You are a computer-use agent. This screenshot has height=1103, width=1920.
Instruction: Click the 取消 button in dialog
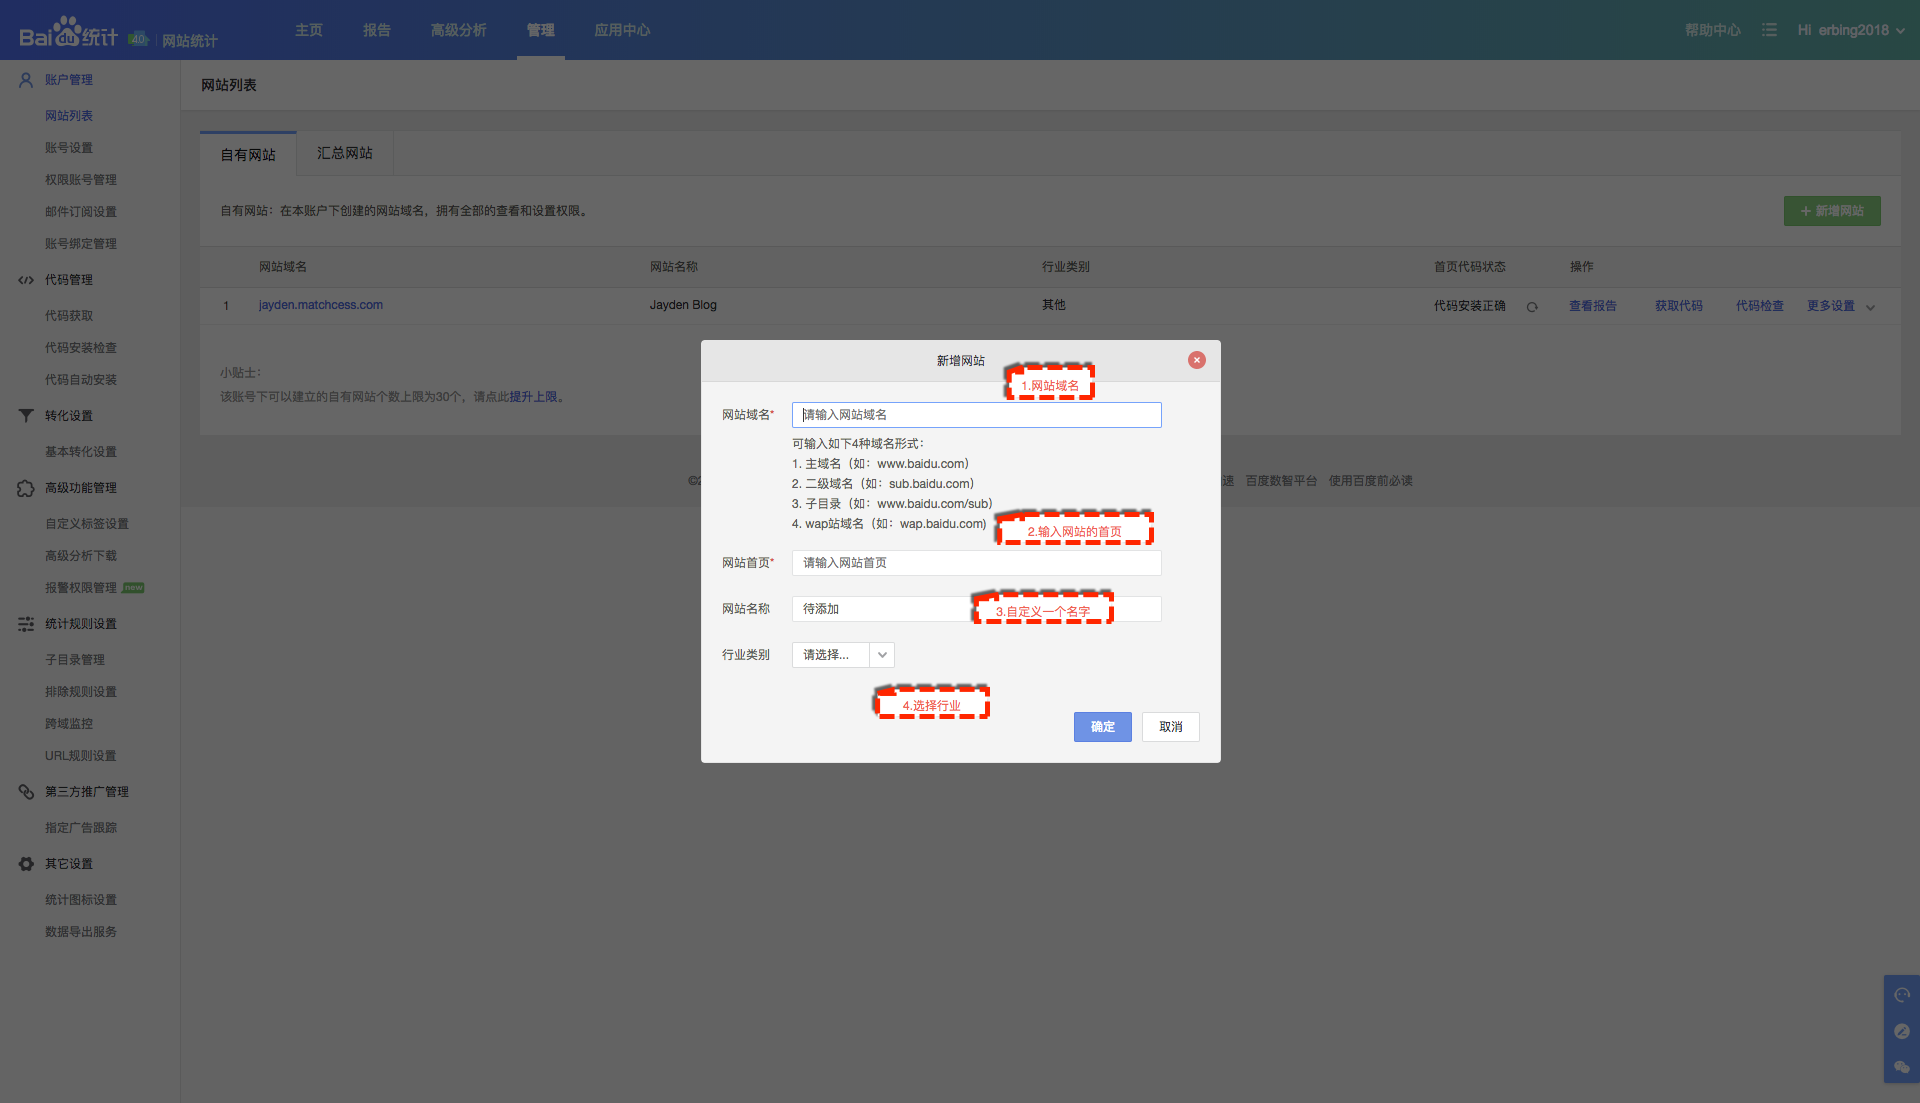(x=1170, y=727)
